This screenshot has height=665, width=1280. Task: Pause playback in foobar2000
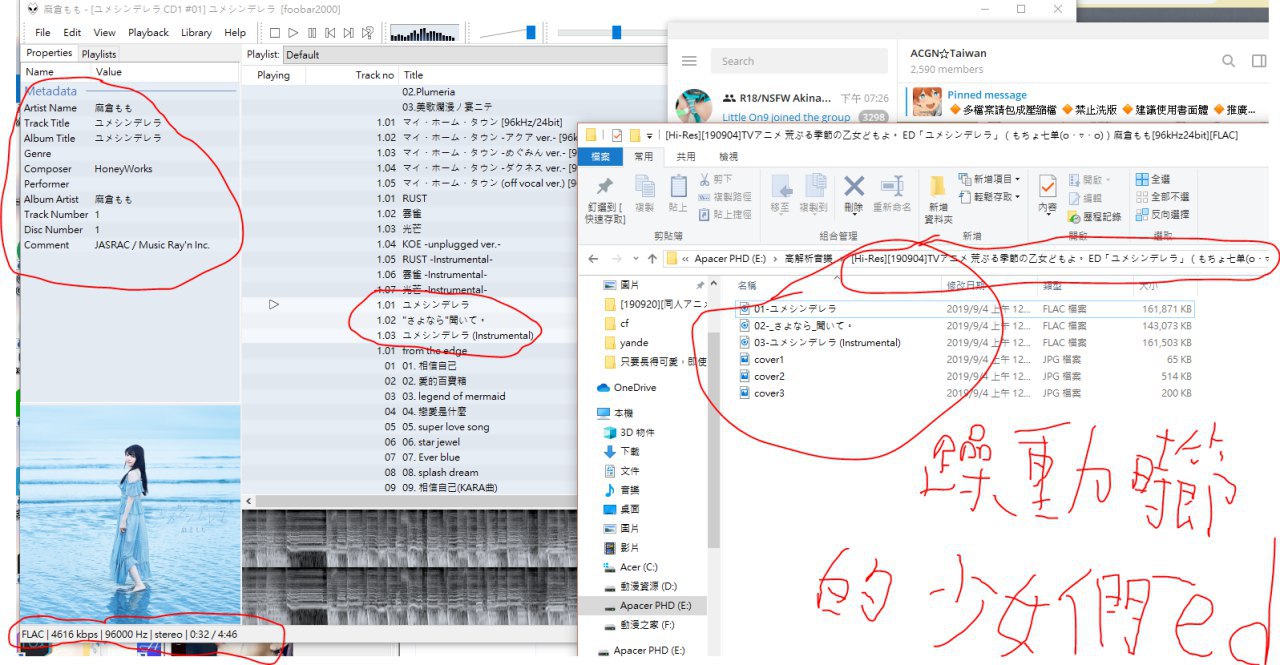click(312, 33)
